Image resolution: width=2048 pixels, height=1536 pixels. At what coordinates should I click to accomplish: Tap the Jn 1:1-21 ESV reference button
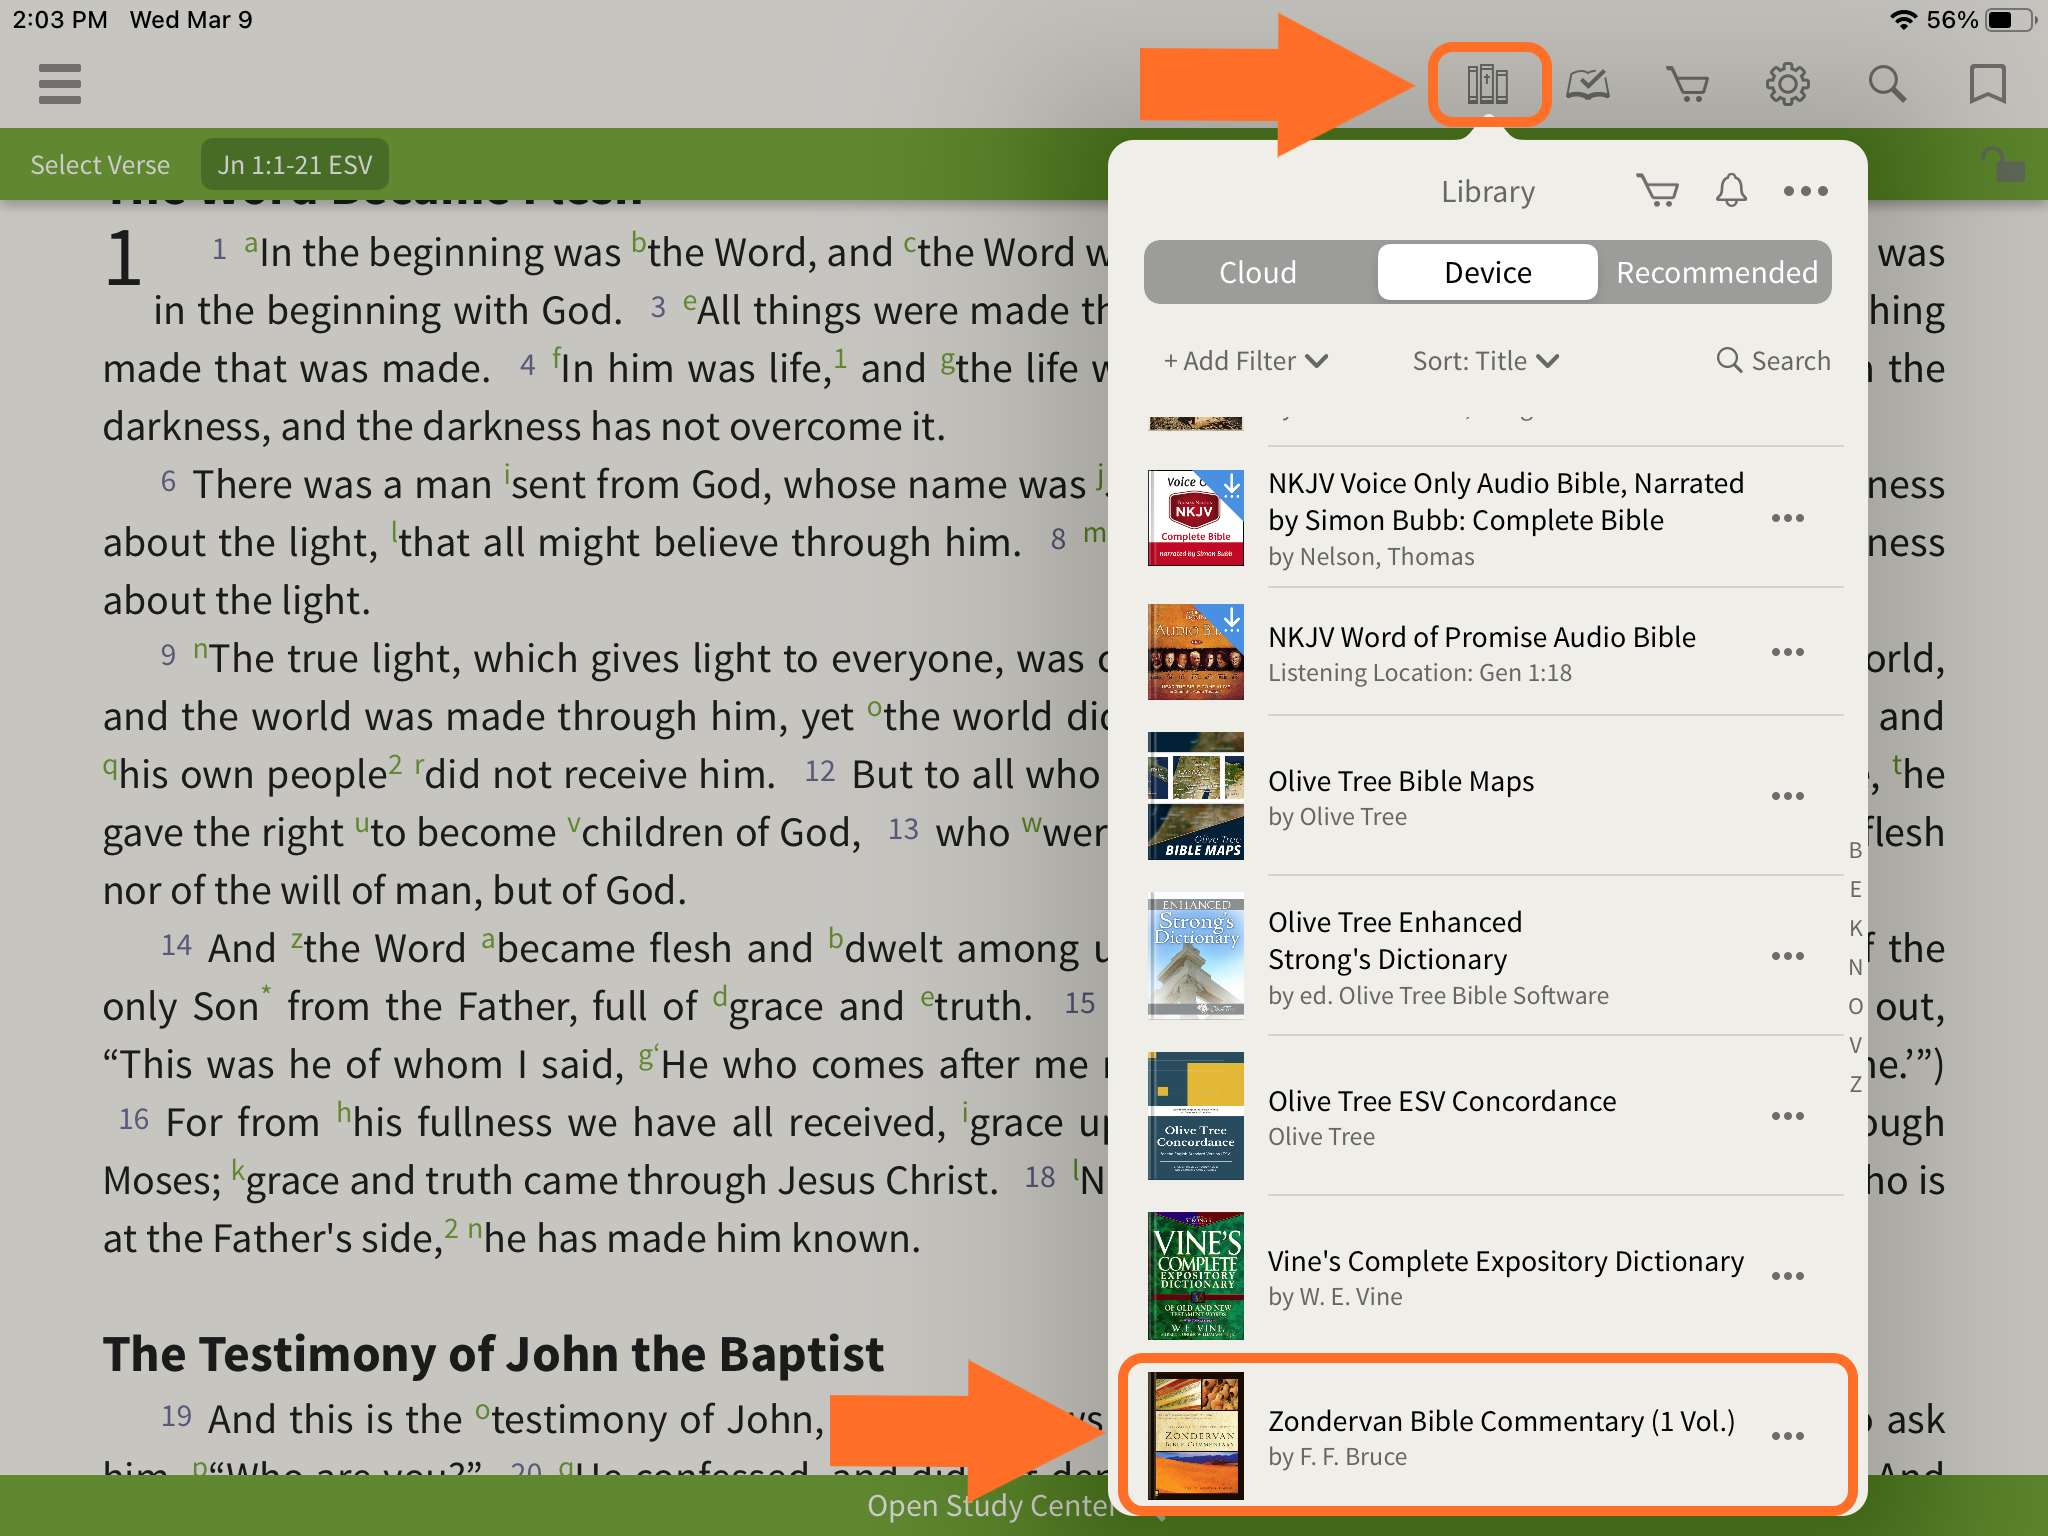click(295, 165)
